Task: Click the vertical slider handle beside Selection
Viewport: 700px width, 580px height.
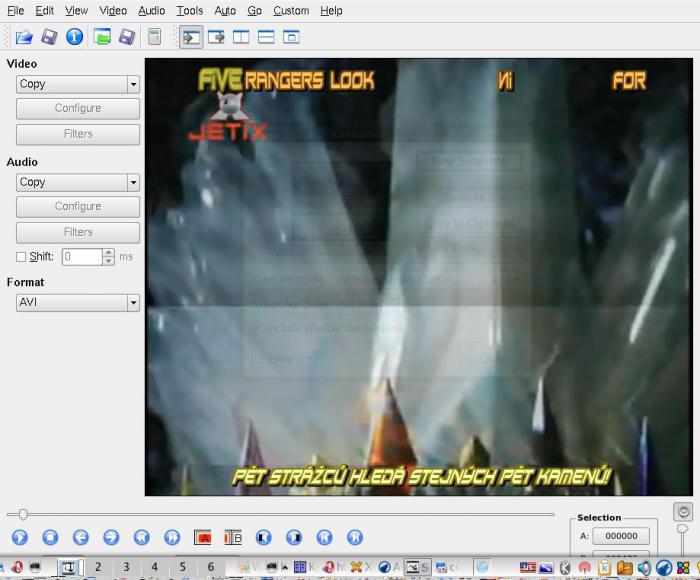Action: pyautogui.click(x=683, y=529)
